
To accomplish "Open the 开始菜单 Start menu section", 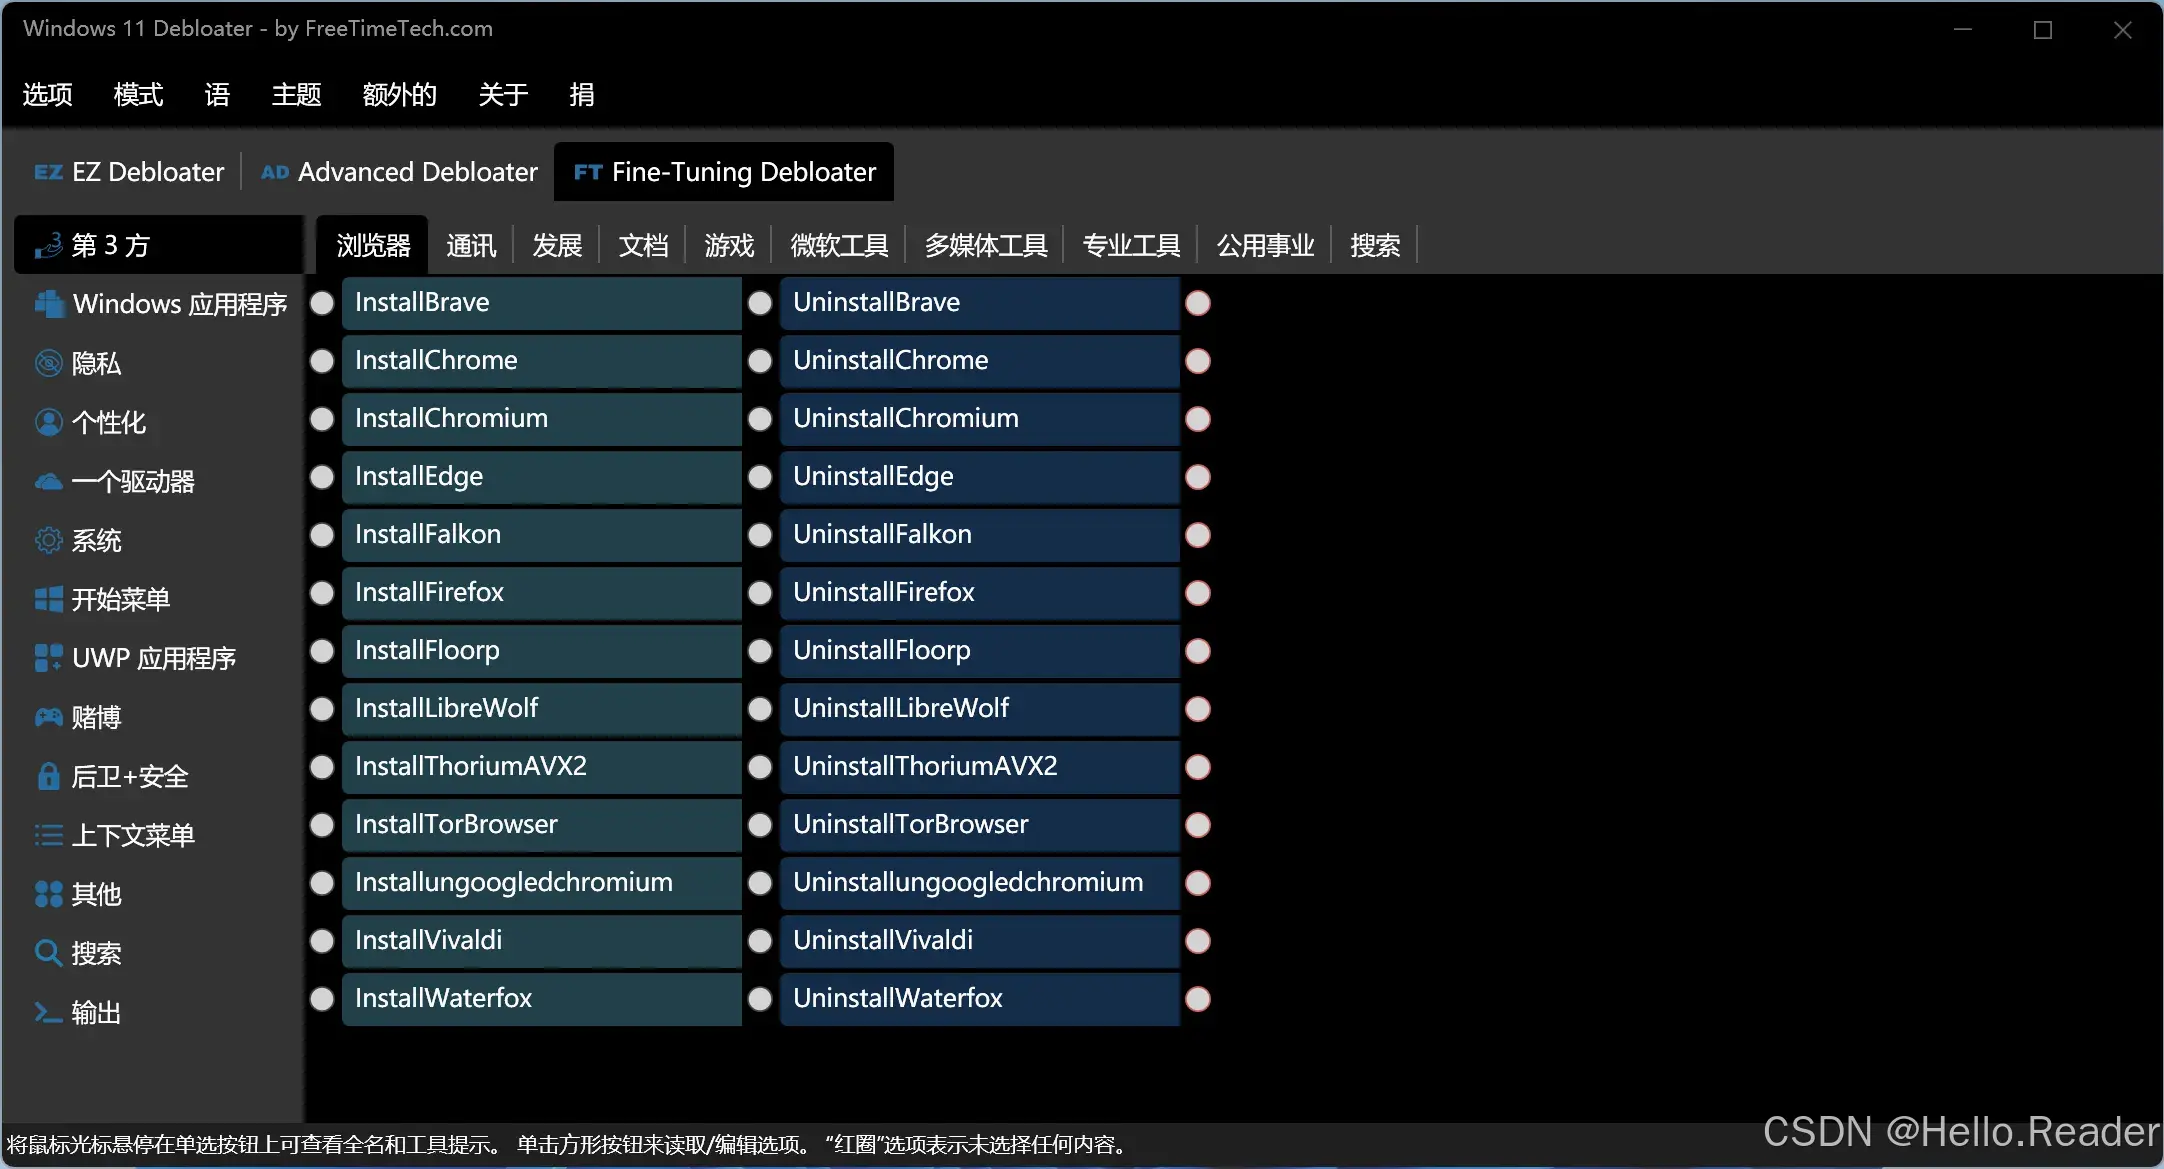I will point(119,599).
